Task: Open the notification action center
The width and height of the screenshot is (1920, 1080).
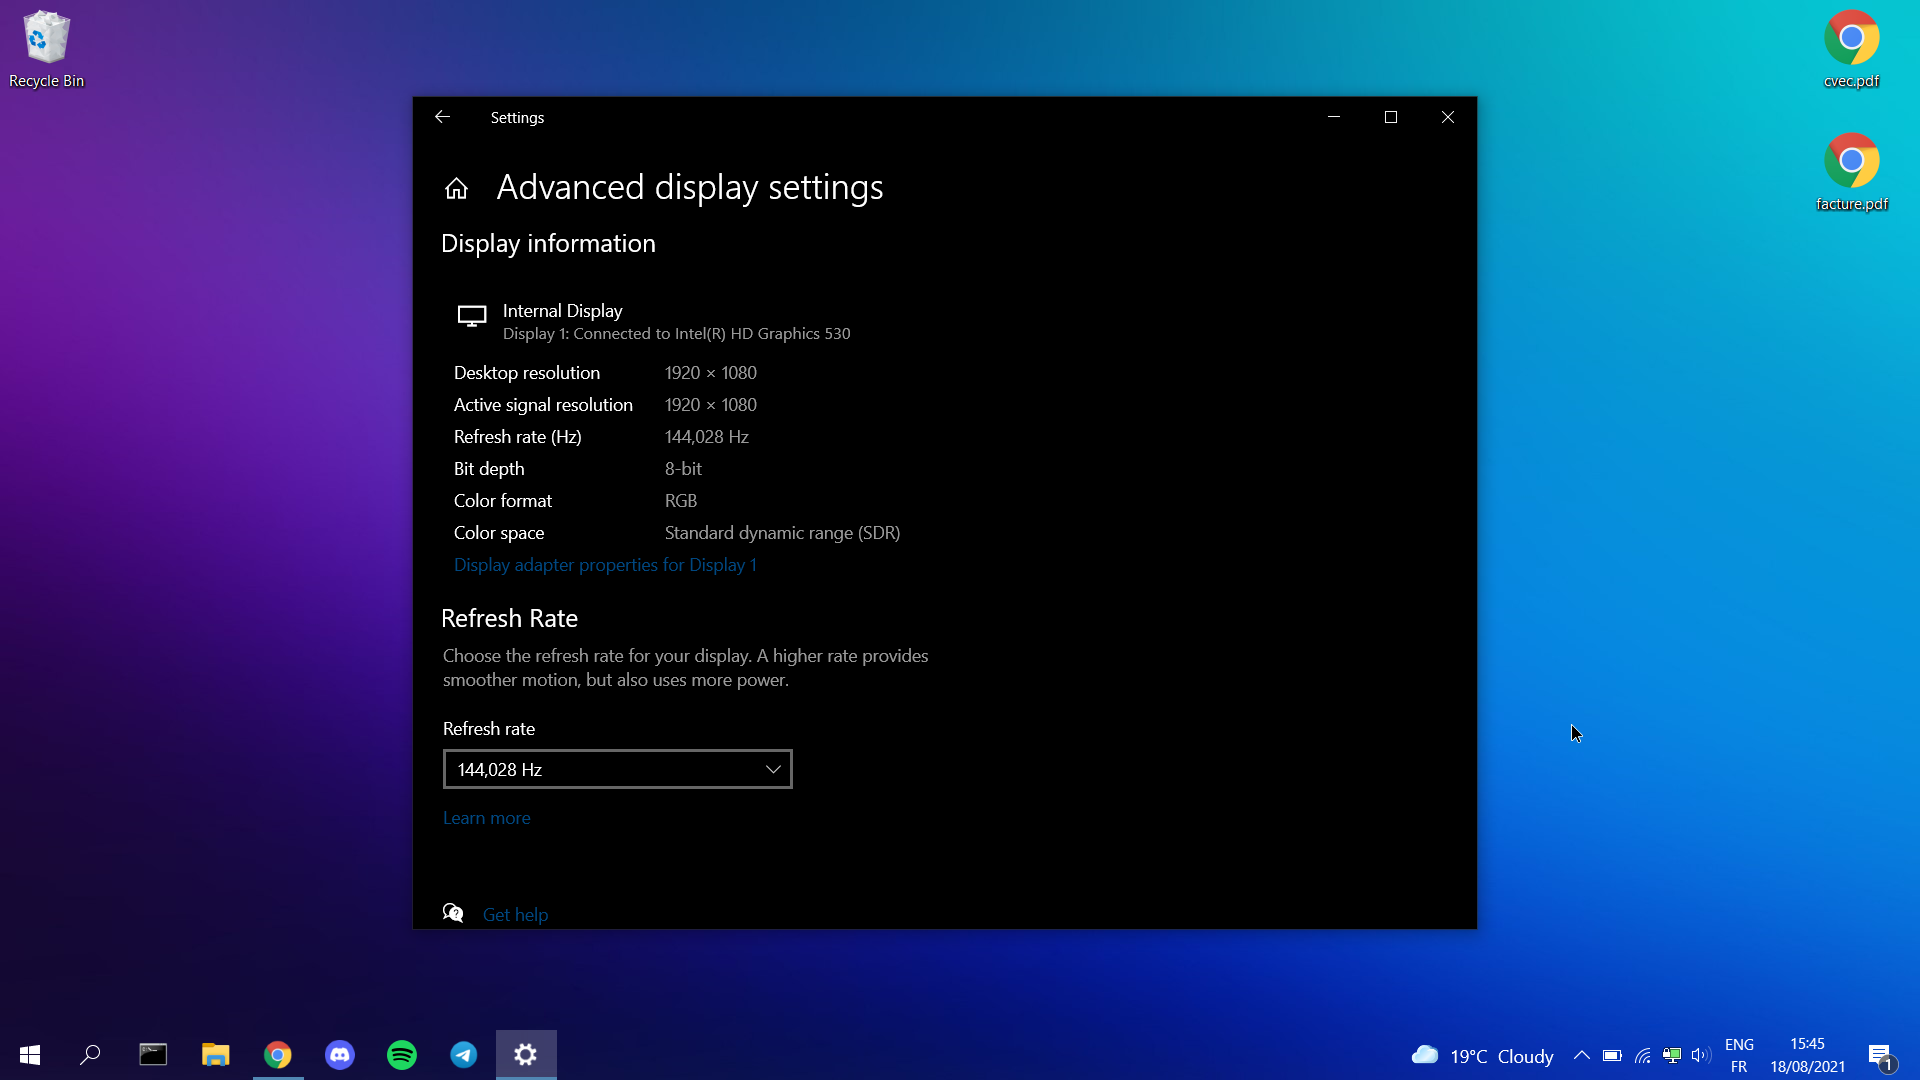Action: pyautogui.click(x=1880, y=1056)
